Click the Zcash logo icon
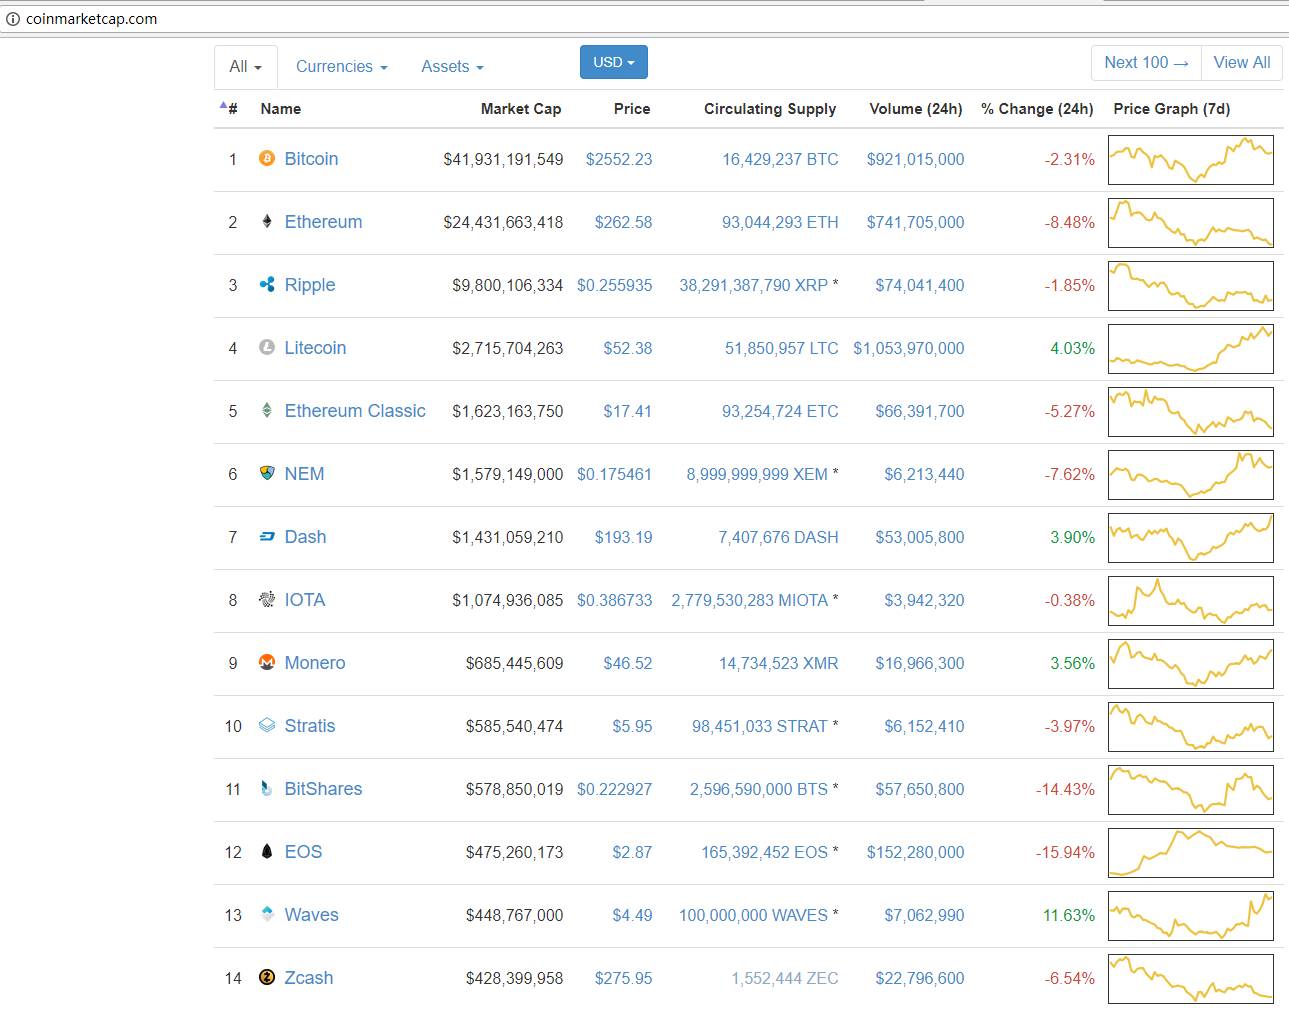1289x1010 pixels. (267, 977)
